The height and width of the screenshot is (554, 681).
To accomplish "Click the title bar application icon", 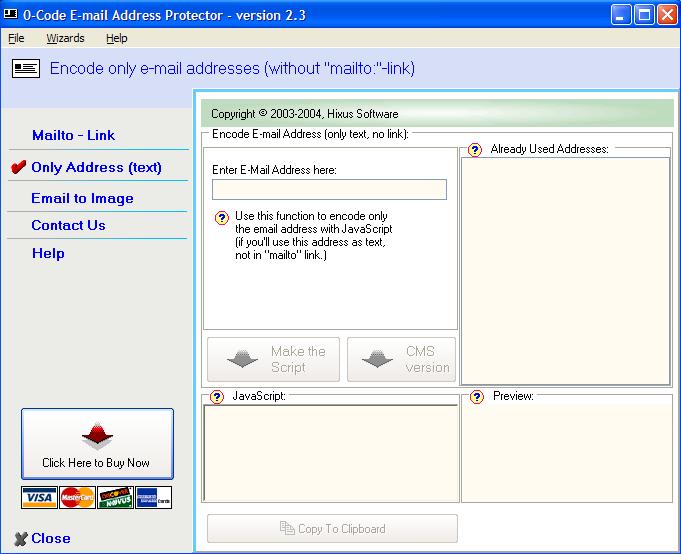I will 10,14.
